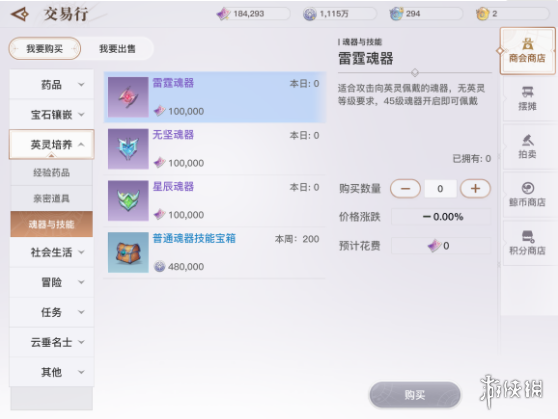558x419 pixels.
Task: Select the 普通魂器技能宝箱 chest icon
Action: pyautogui.click(x=128, y=252)
